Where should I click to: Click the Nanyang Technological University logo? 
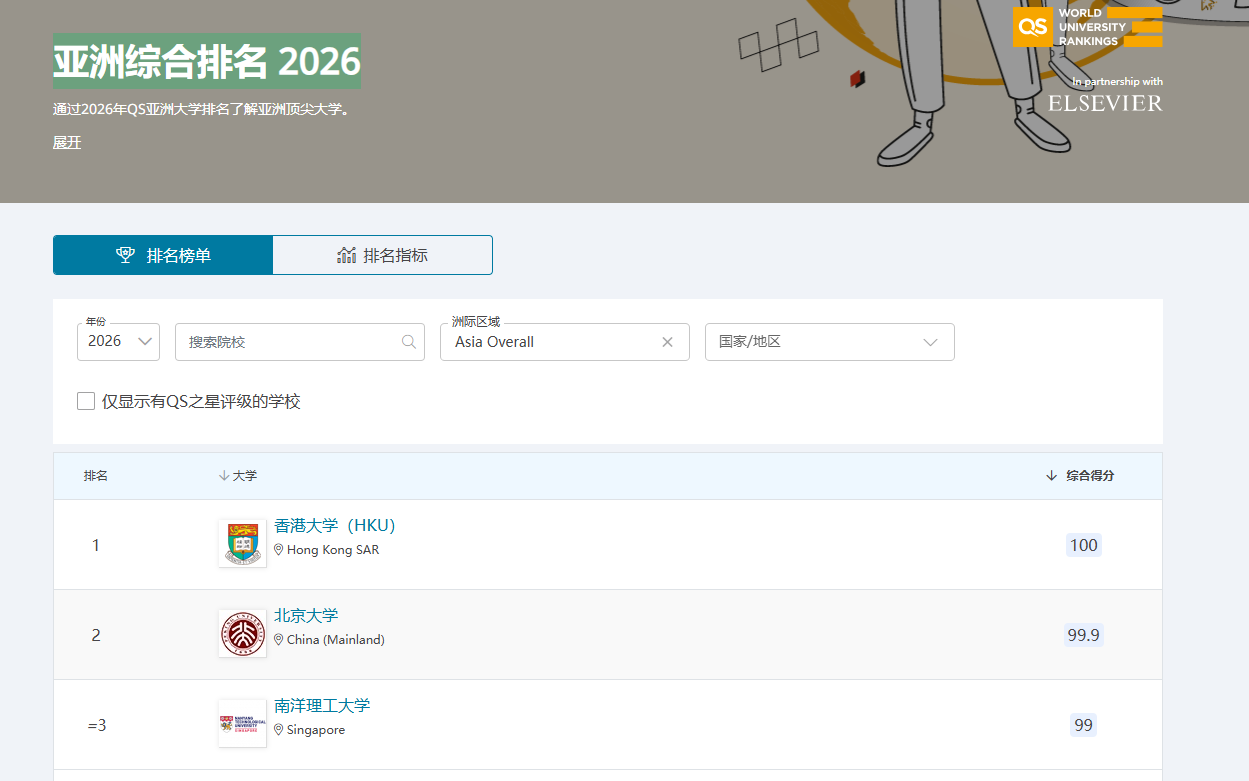242,723
